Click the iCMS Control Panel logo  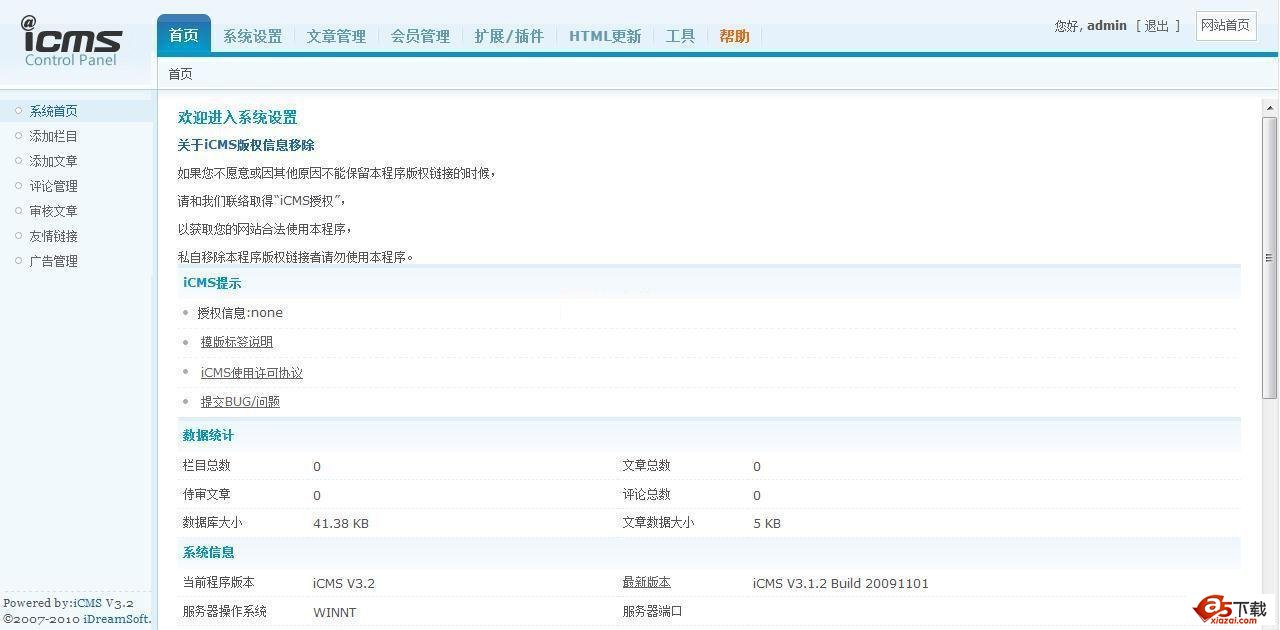(x=71, y=42)
